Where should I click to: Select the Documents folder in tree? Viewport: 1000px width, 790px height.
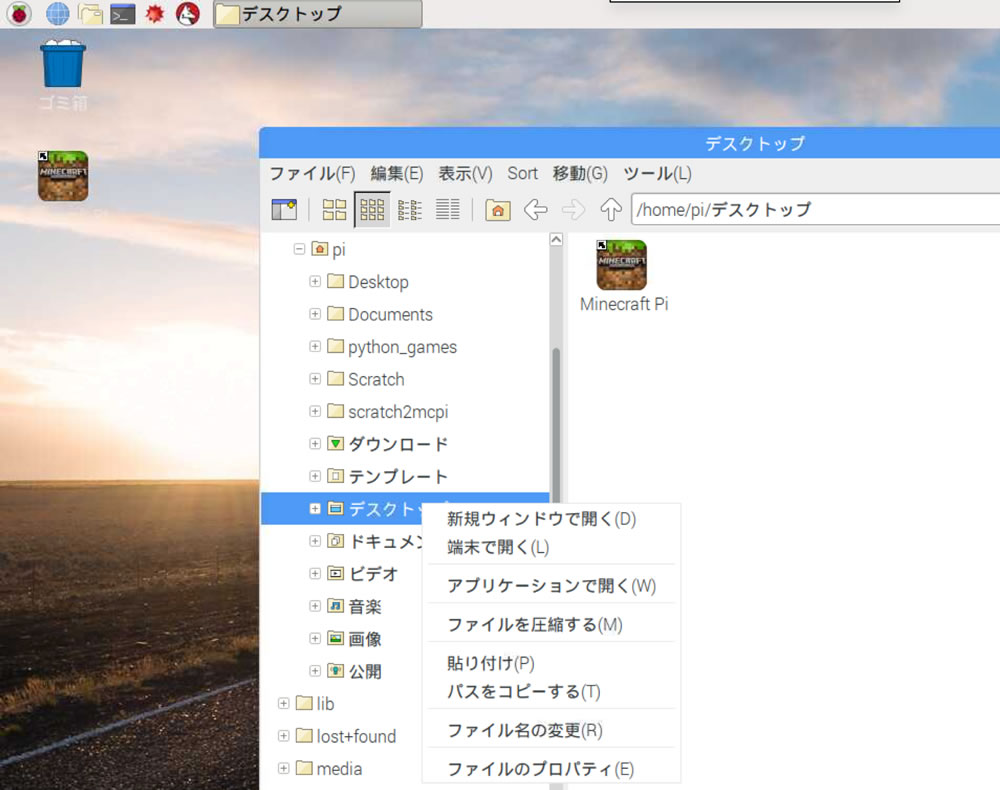(x=379, y=314)
